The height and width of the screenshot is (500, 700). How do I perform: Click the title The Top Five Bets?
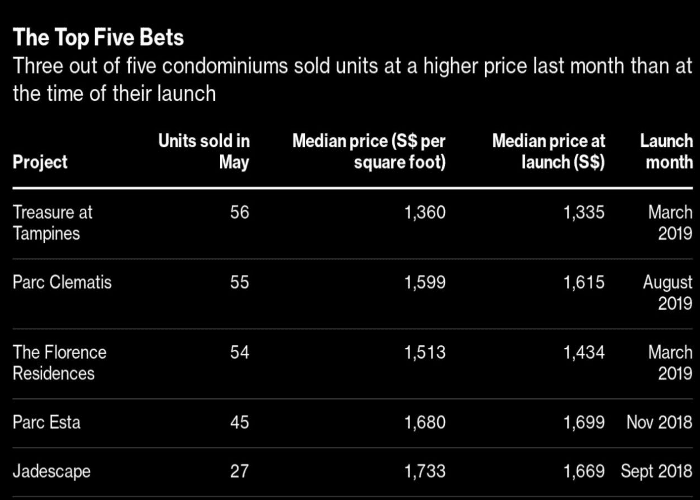[98, 38]
